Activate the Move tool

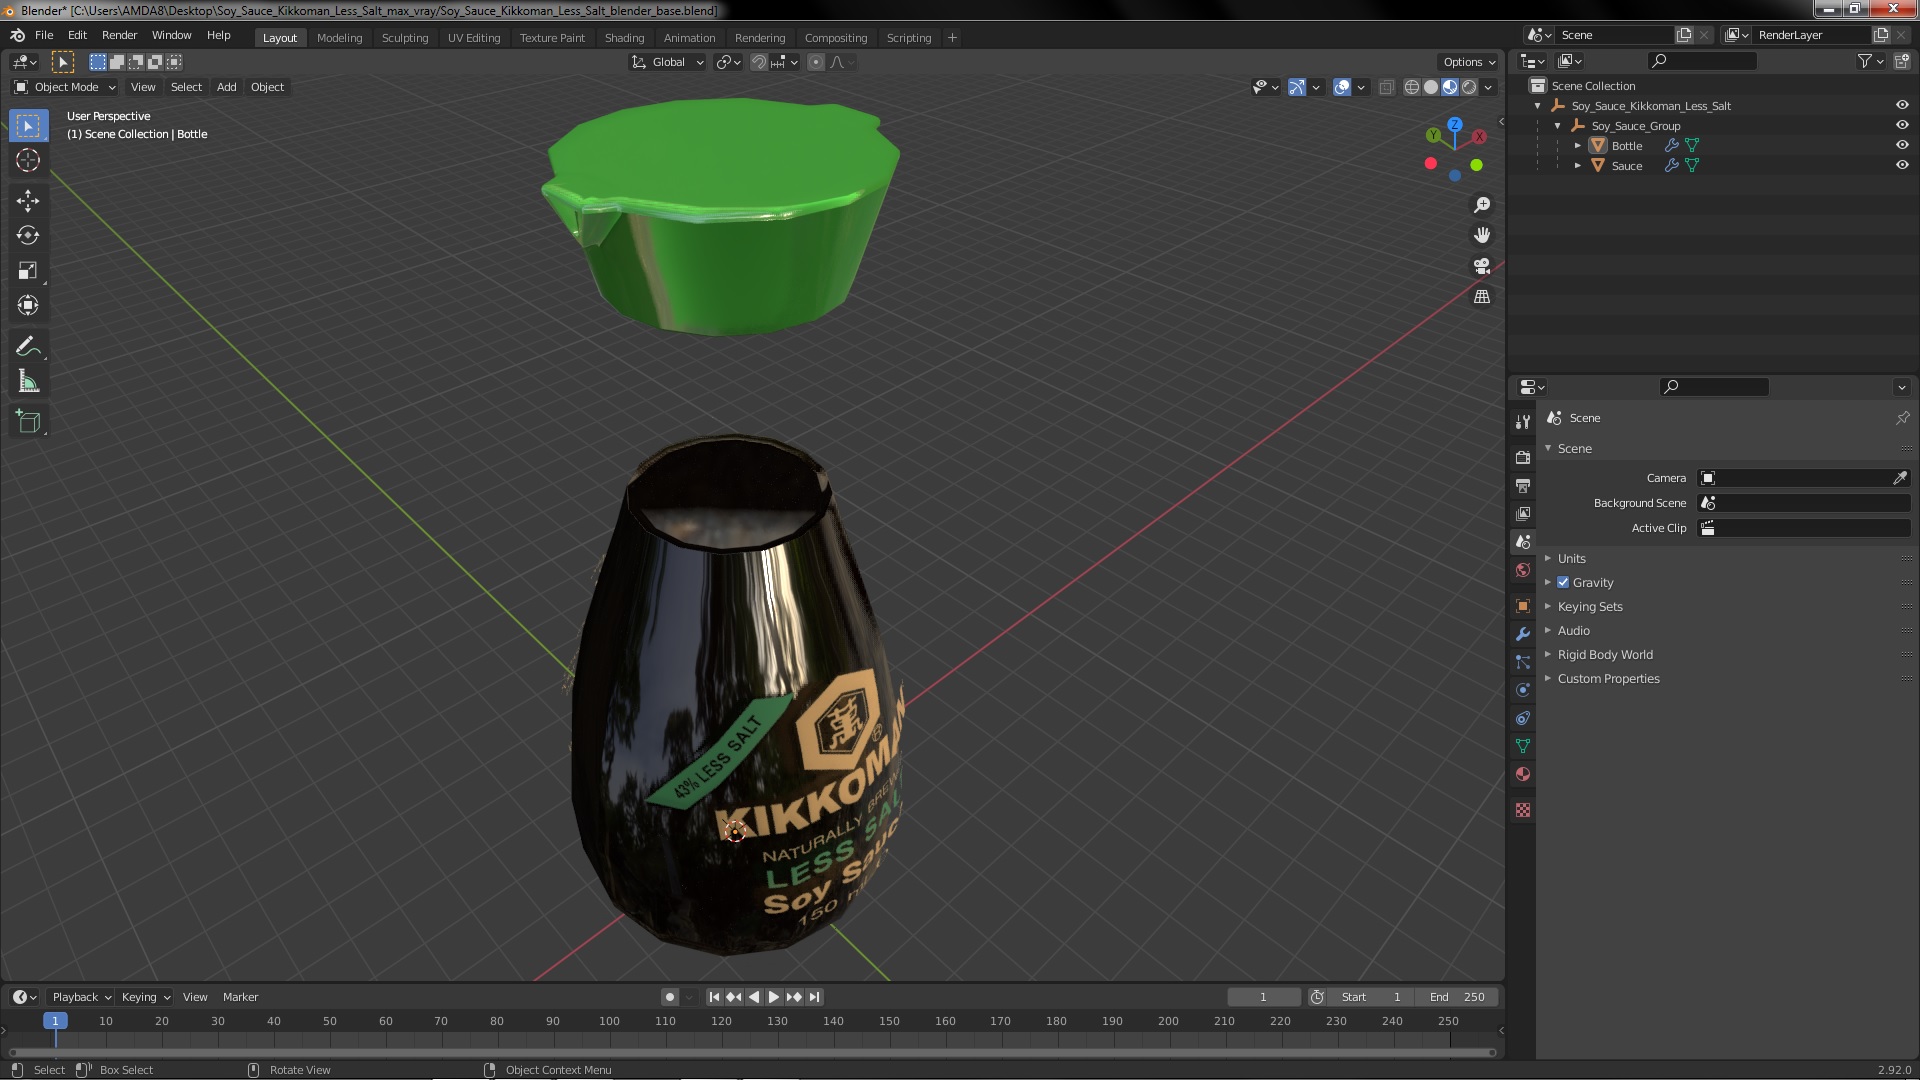(x=28, y=200)
